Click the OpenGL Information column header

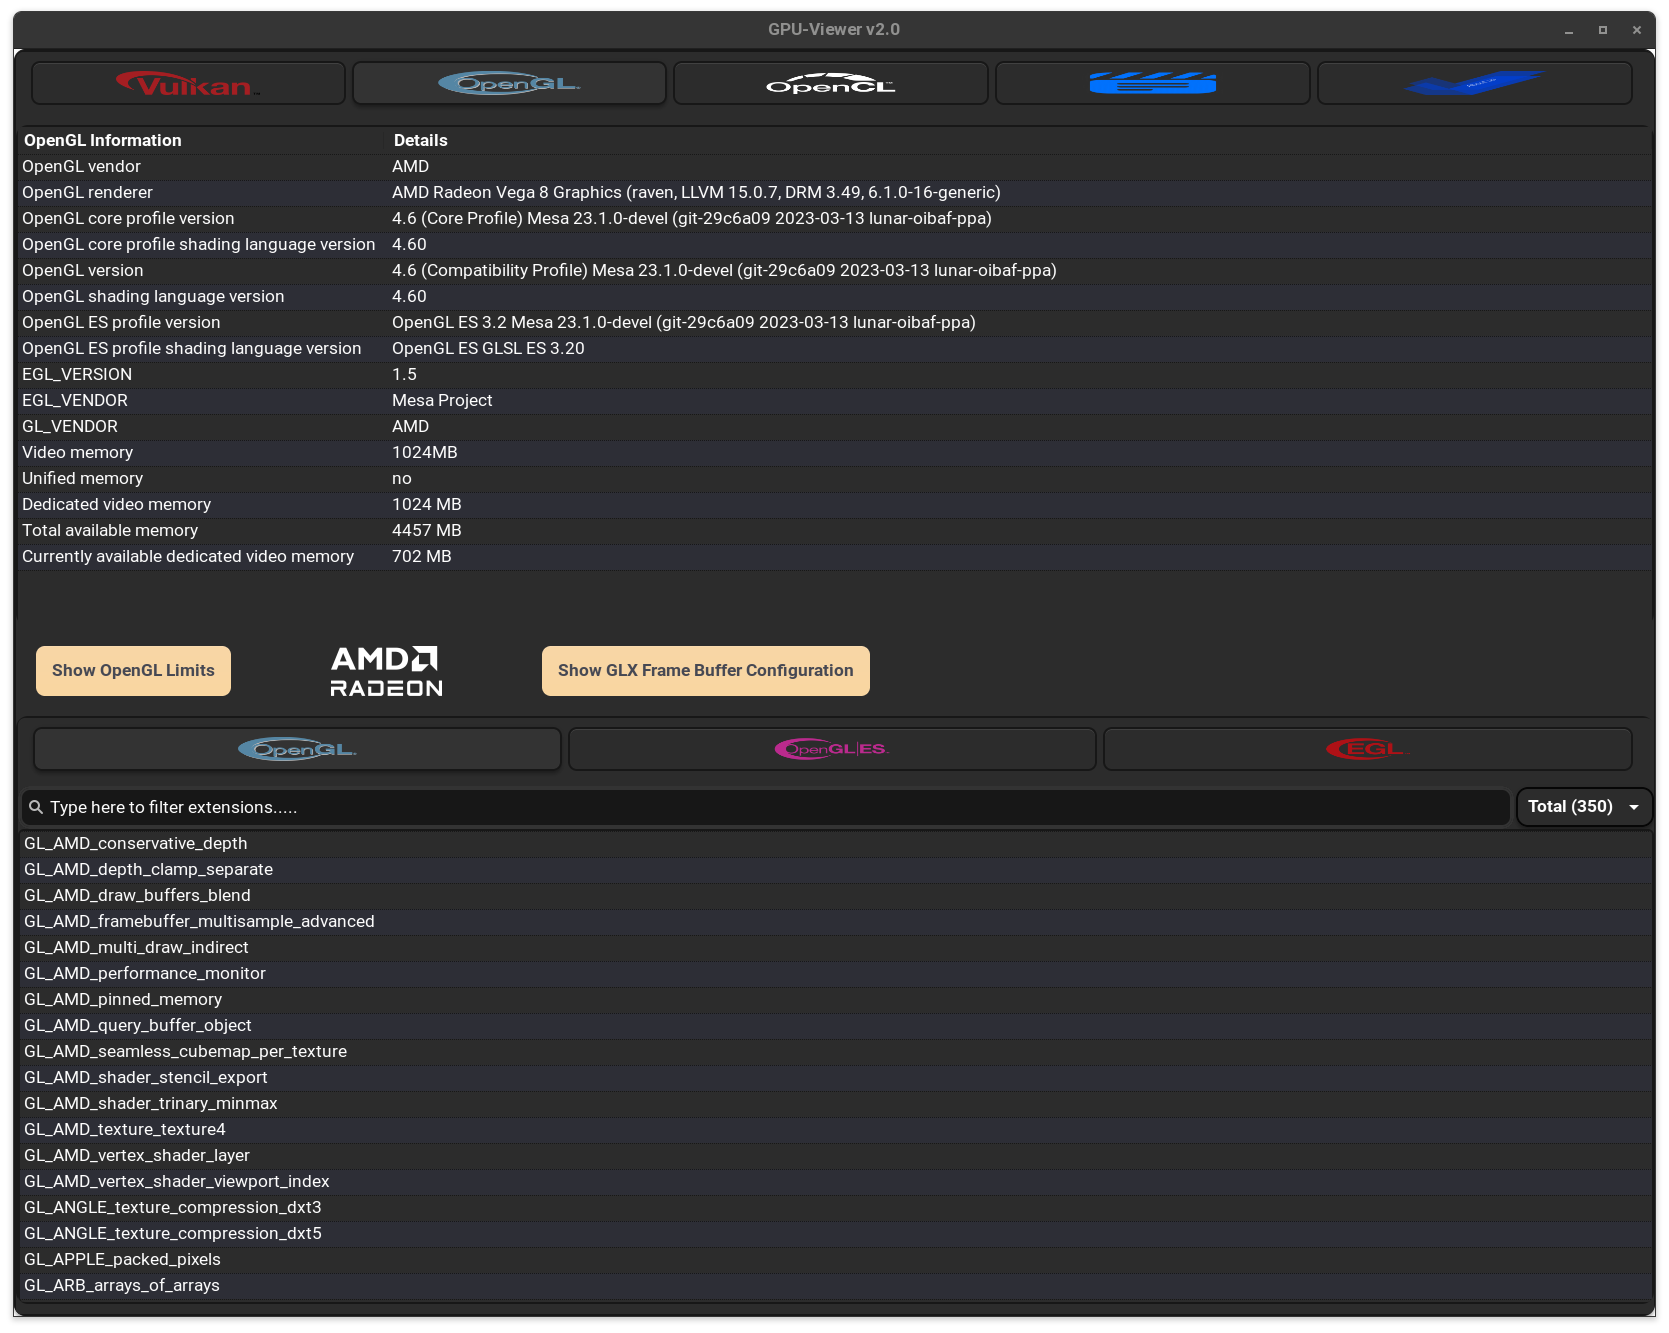(x=102, y=140)
